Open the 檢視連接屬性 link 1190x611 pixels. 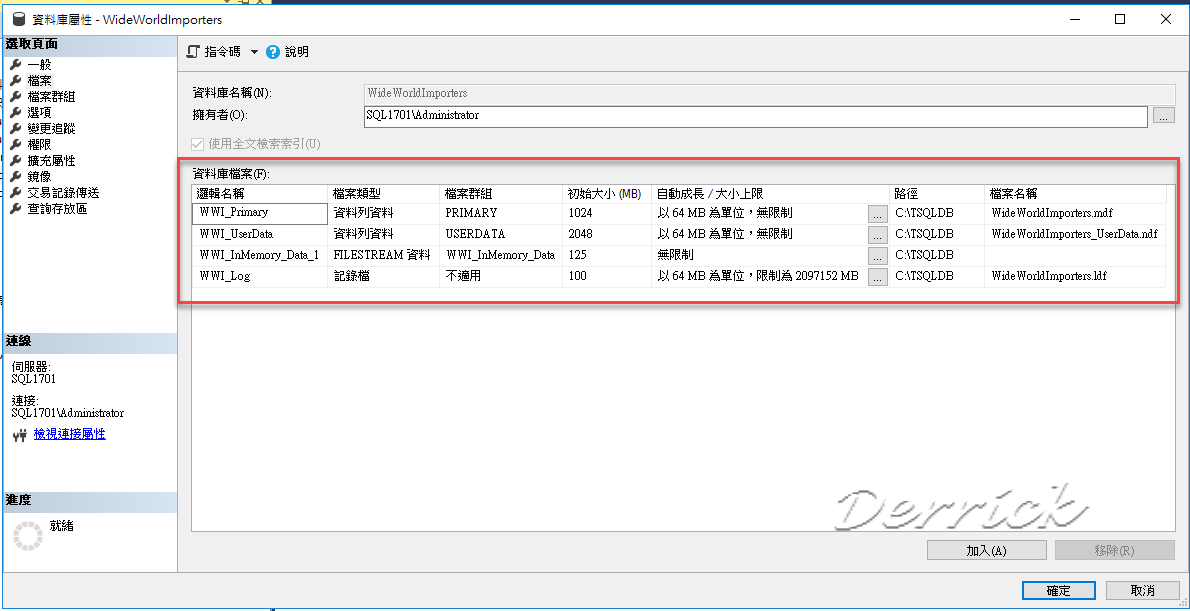(x=68, y=434)
